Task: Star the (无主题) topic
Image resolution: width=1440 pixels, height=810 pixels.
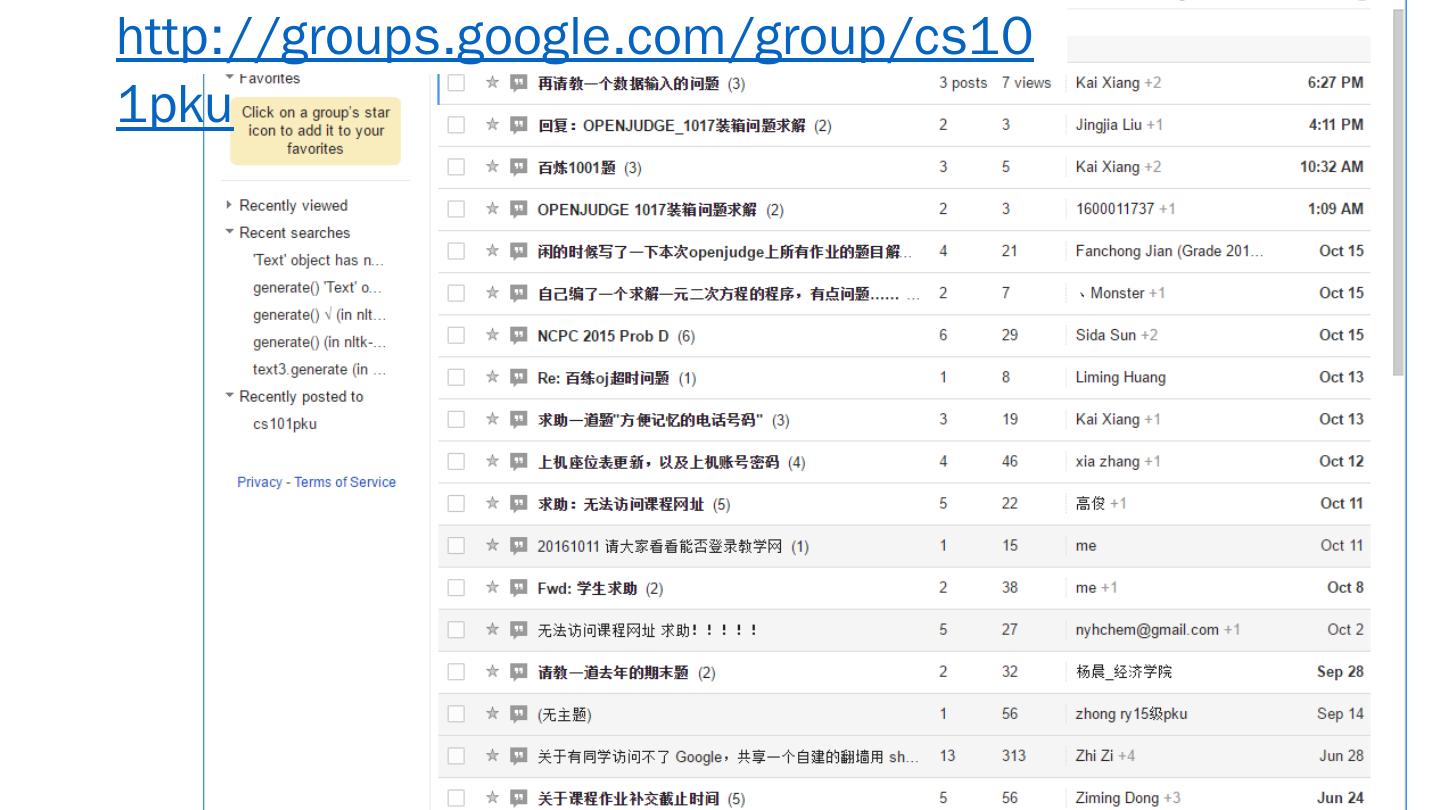Action: point(492,714)
